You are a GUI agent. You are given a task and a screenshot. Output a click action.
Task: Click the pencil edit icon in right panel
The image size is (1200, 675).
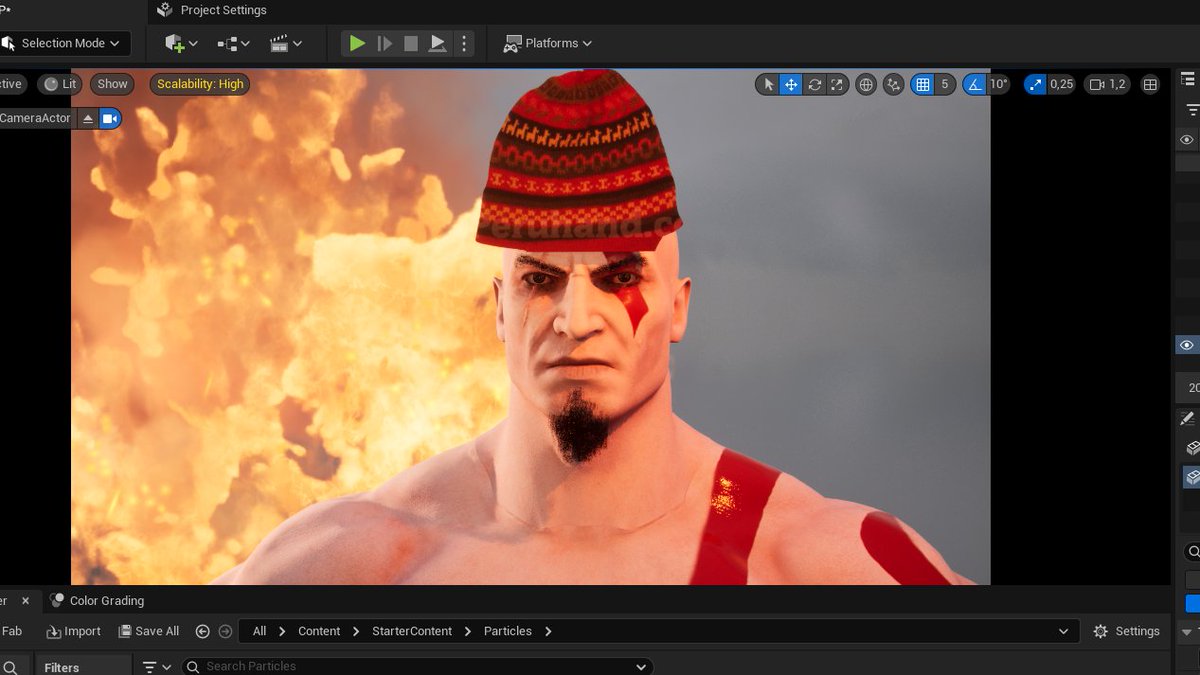(1188, 418)
